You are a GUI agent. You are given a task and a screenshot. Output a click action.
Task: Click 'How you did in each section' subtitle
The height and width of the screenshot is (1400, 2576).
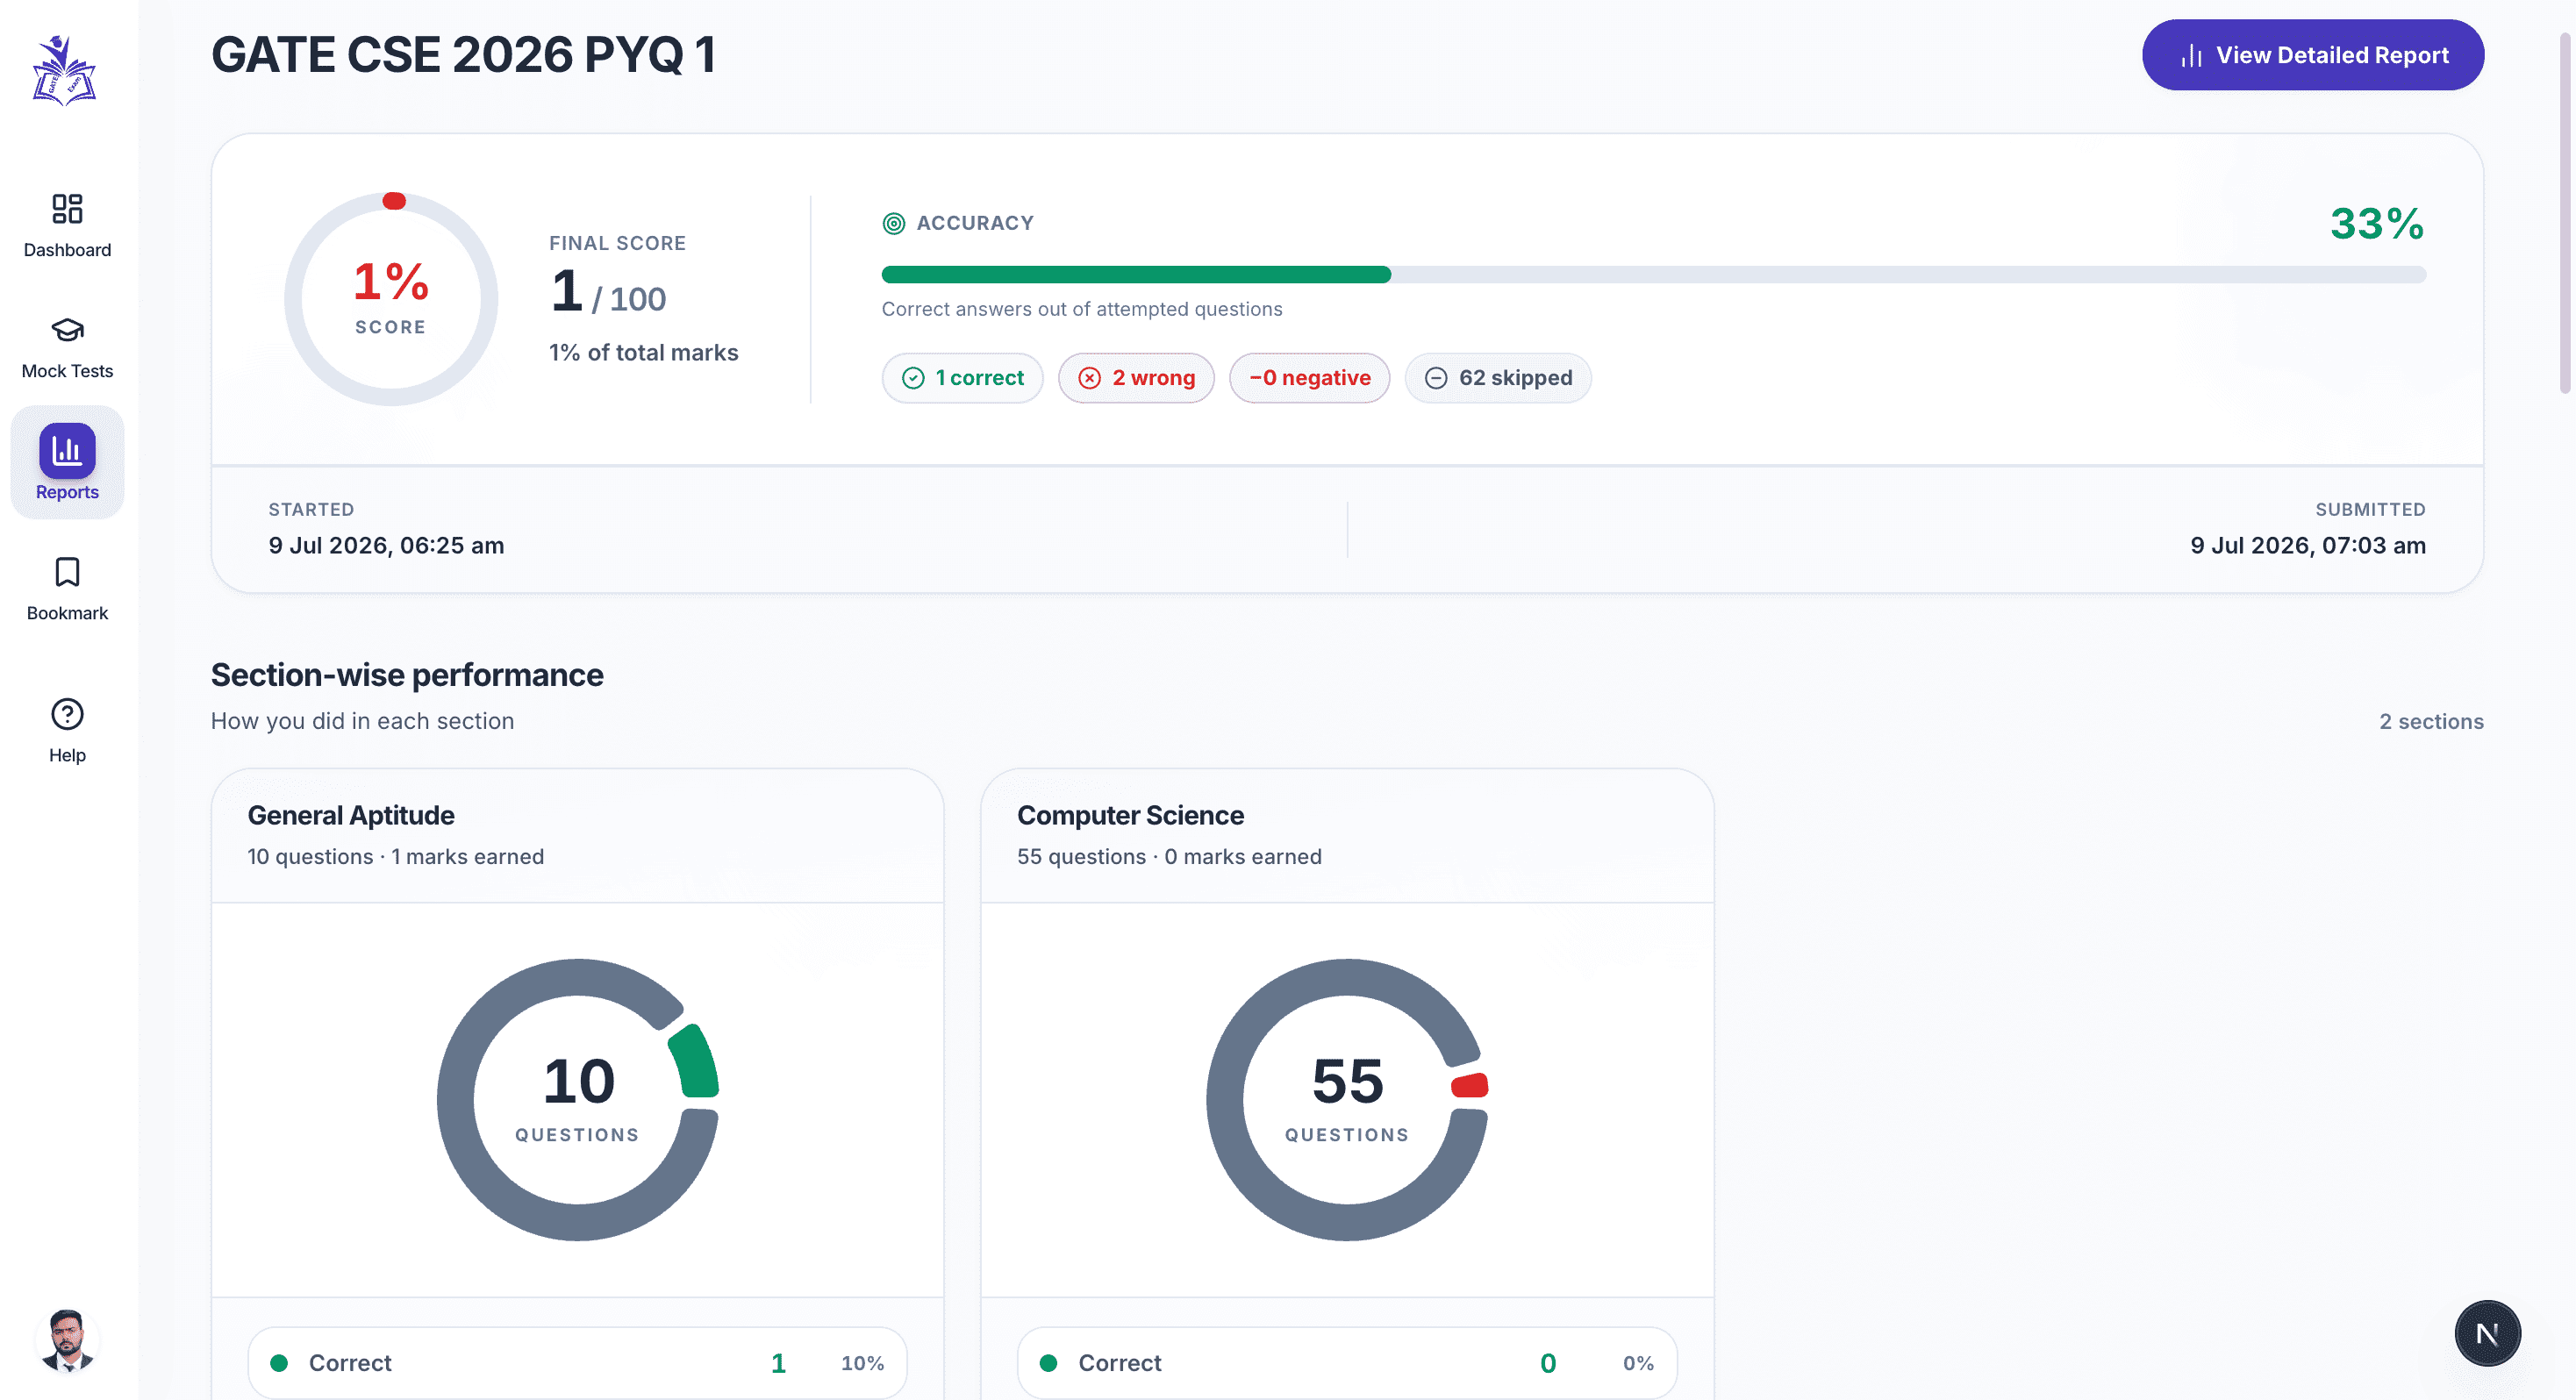click(x=362, y=721)
